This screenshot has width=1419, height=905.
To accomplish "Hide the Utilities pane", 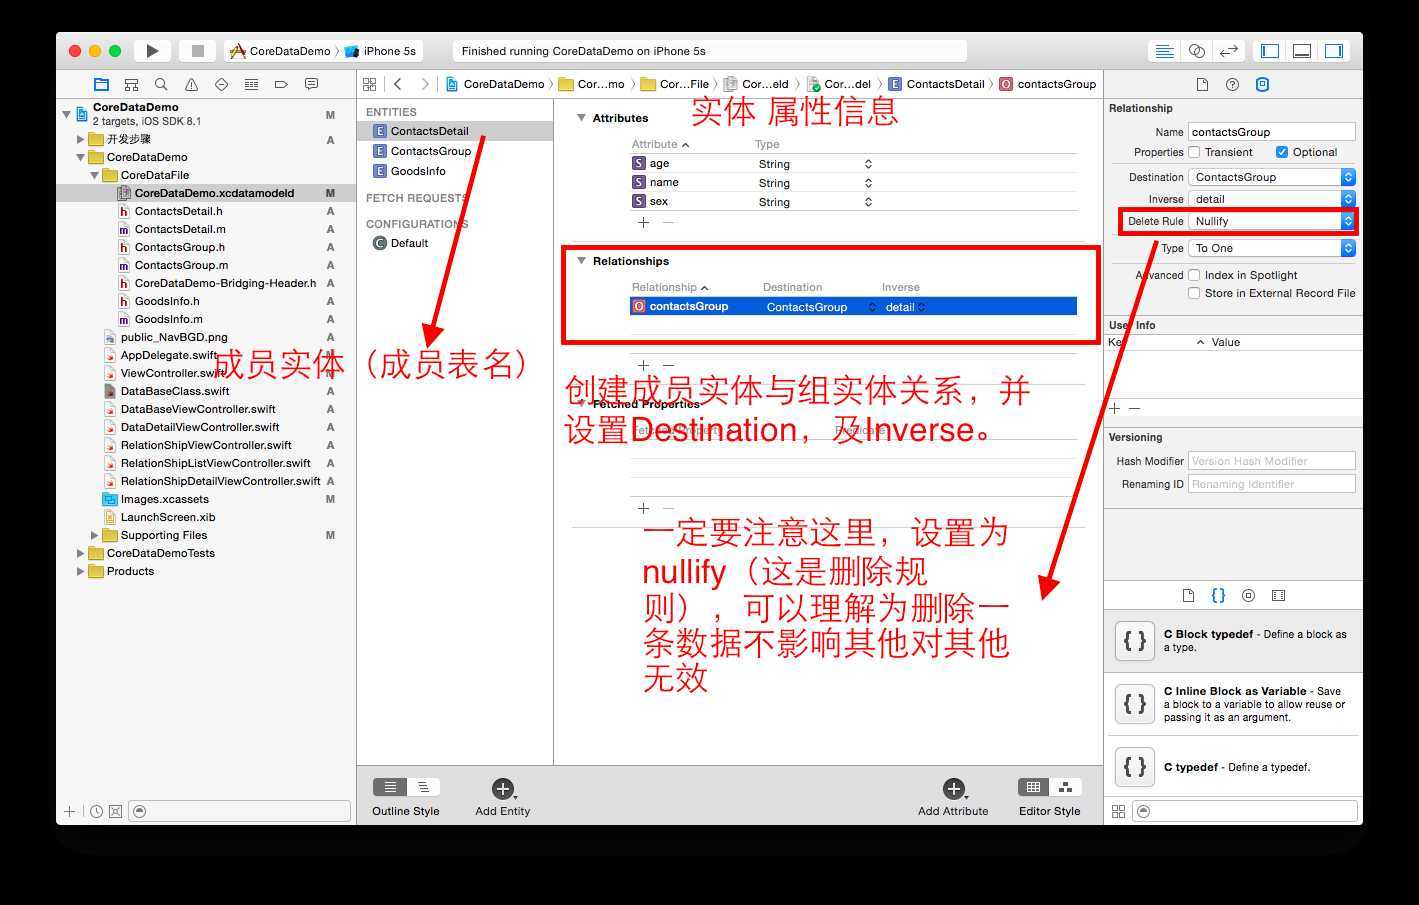I will click(x=1334, y=51).
